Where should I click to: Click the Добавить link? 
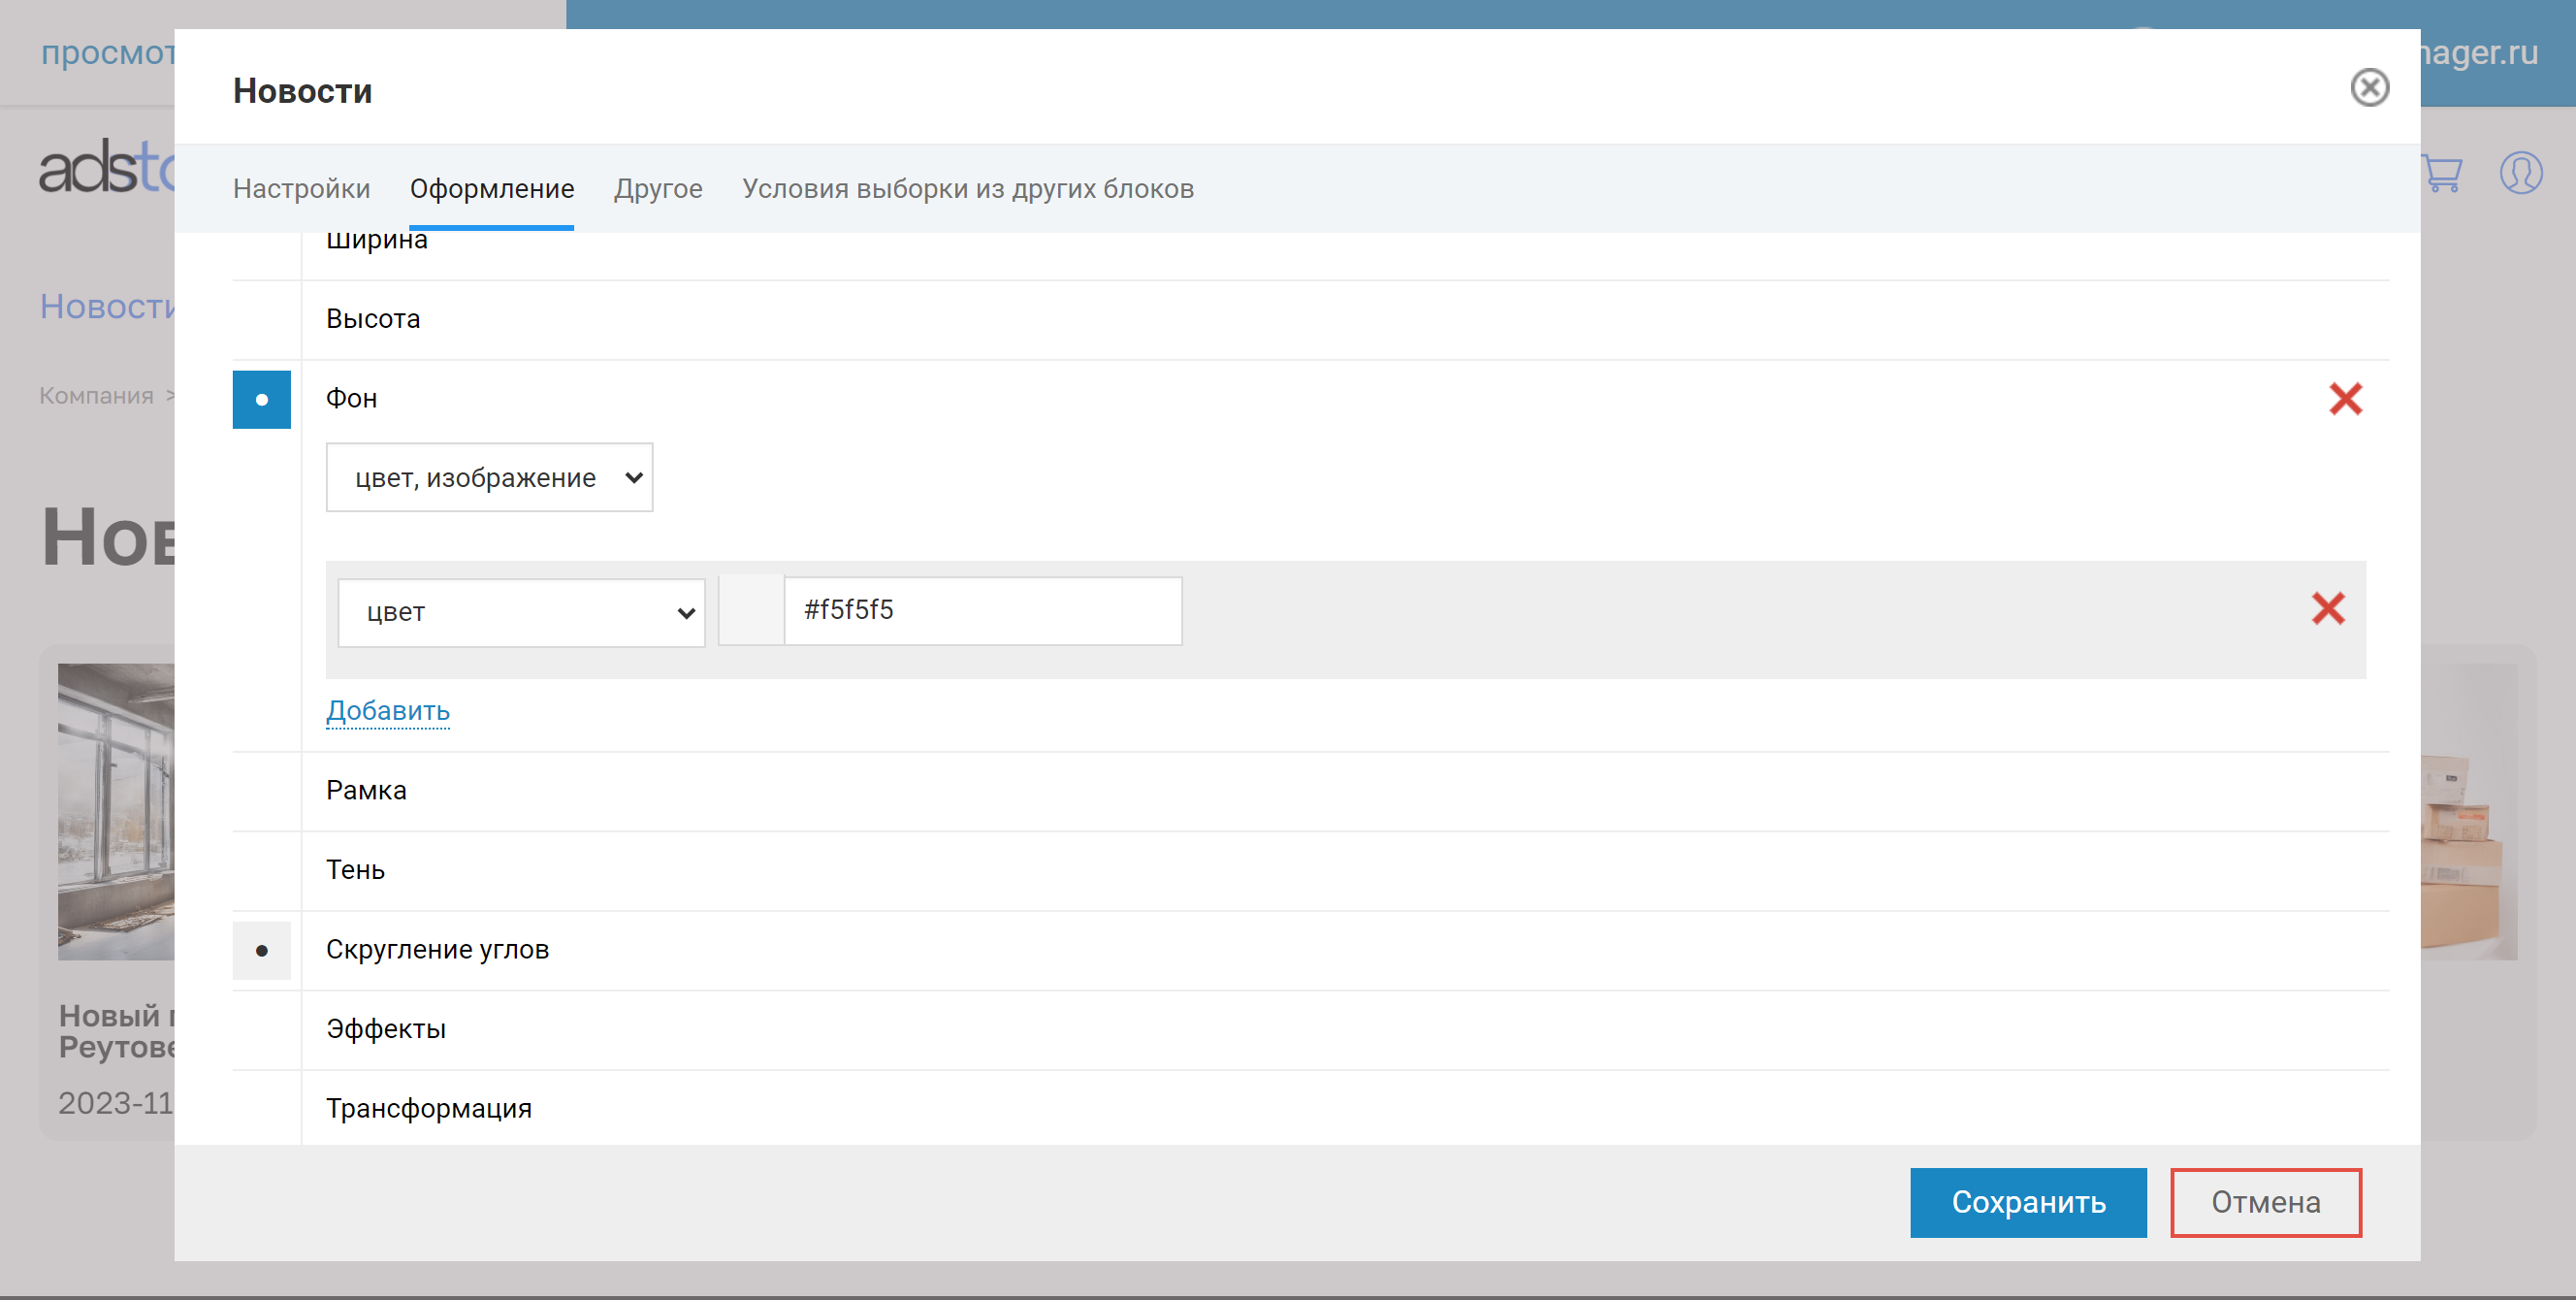click(388, 711)
